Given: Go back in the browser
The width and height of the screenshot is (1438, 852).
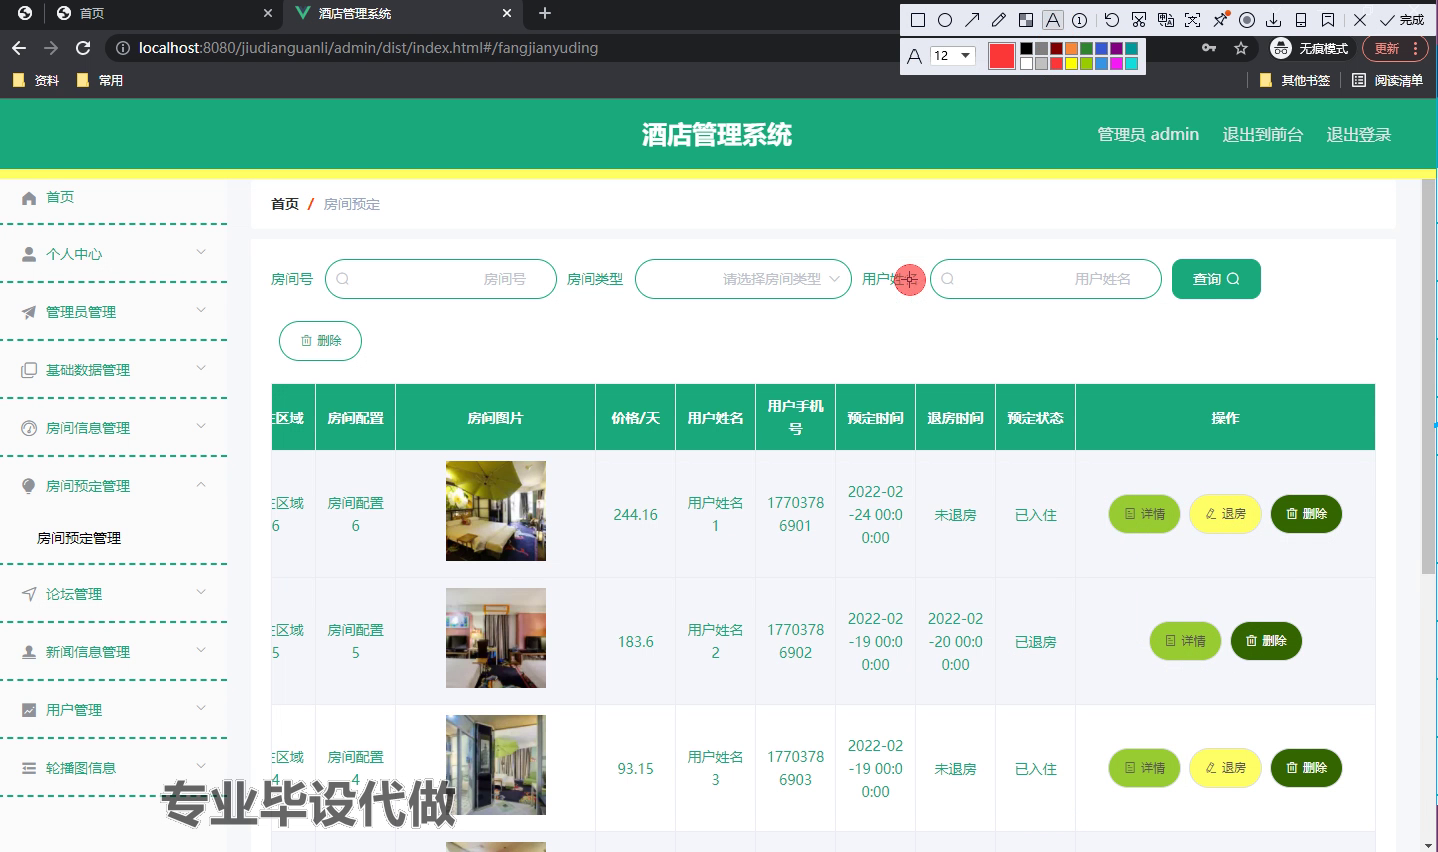Looking at the screenshot, I should (x=19, y=48).
